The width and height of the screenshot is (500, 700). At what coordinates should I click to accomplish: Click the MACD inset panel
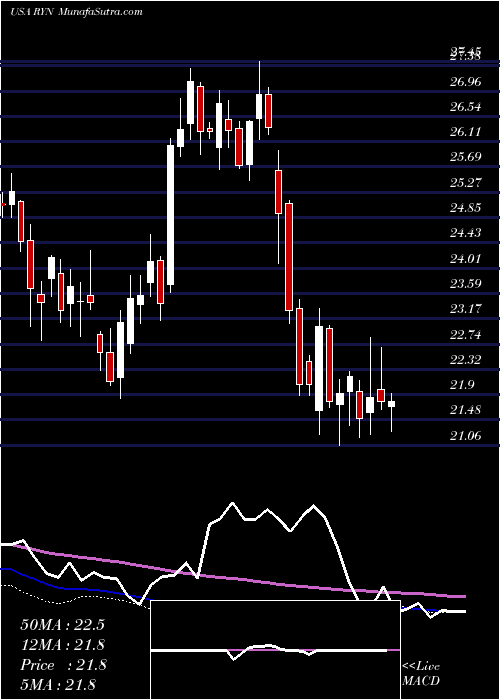[275, 650]
